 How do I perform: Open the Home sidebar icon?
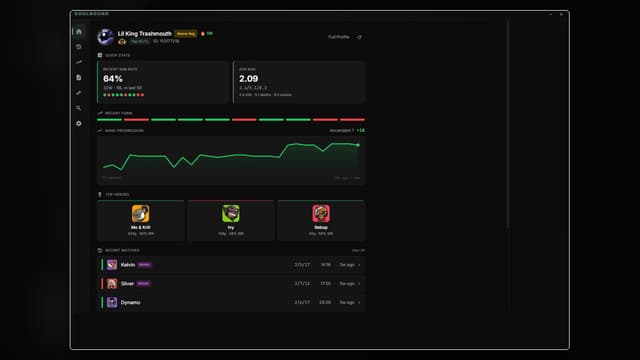click(79, 32)
